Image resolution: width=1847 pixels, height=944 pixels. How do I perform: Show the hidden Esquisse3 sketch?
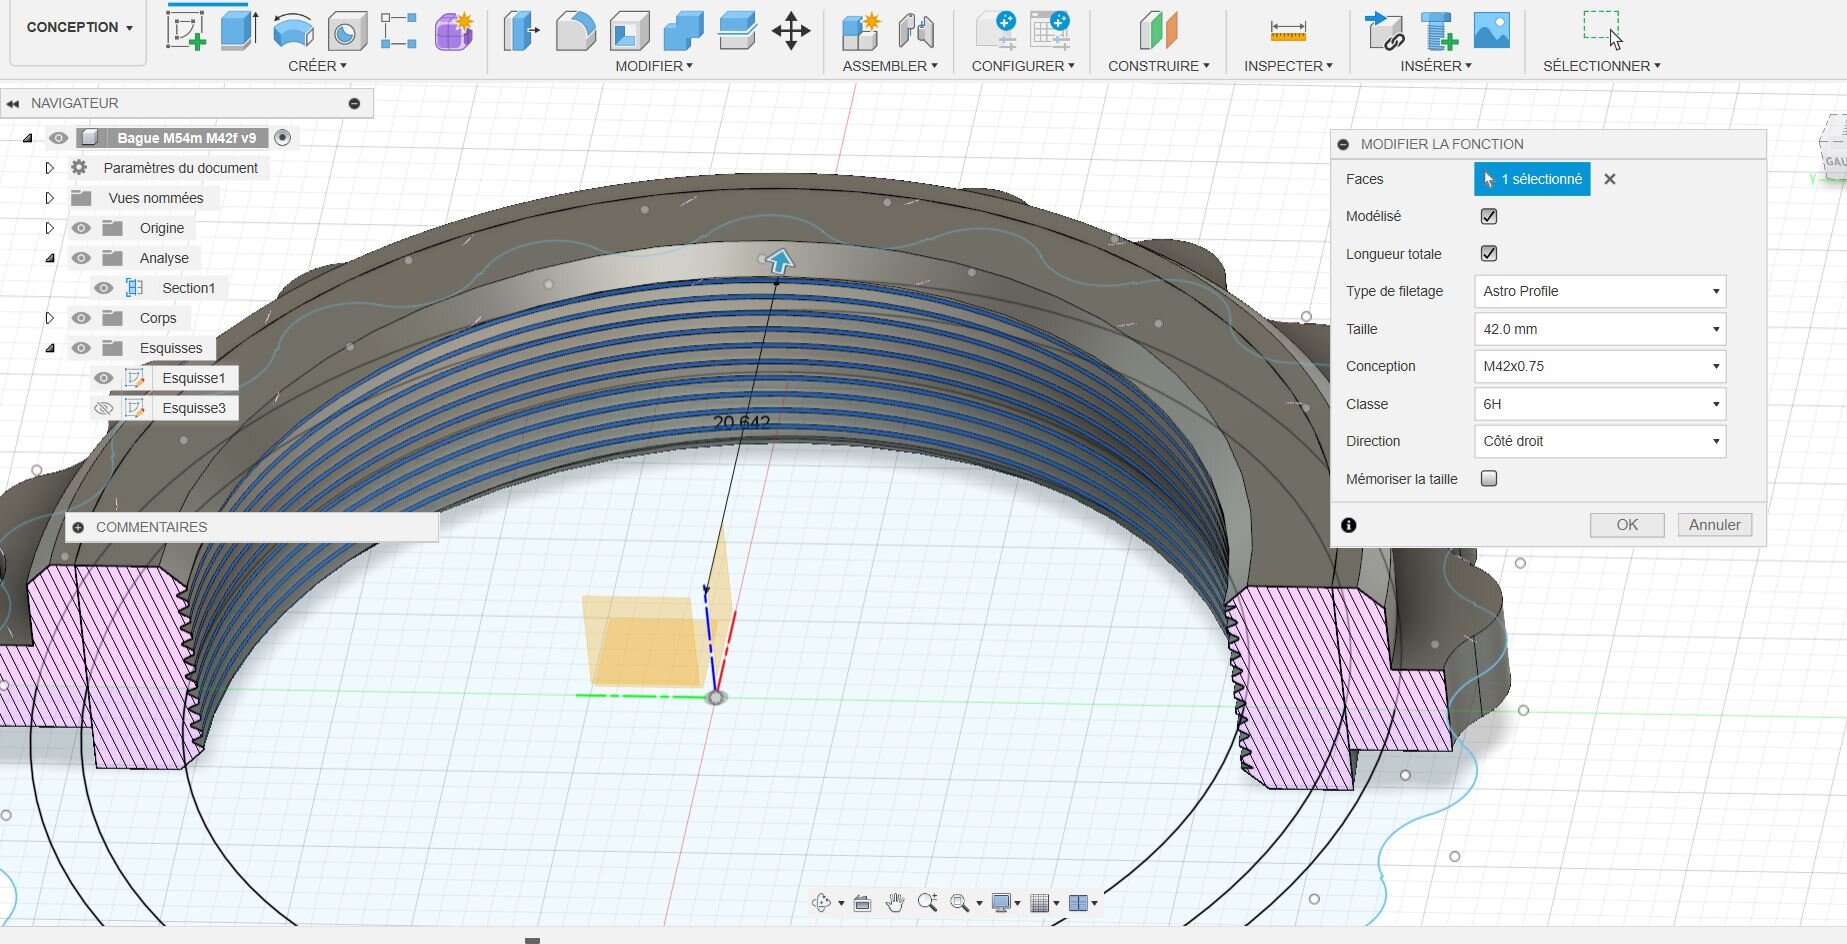103,408
